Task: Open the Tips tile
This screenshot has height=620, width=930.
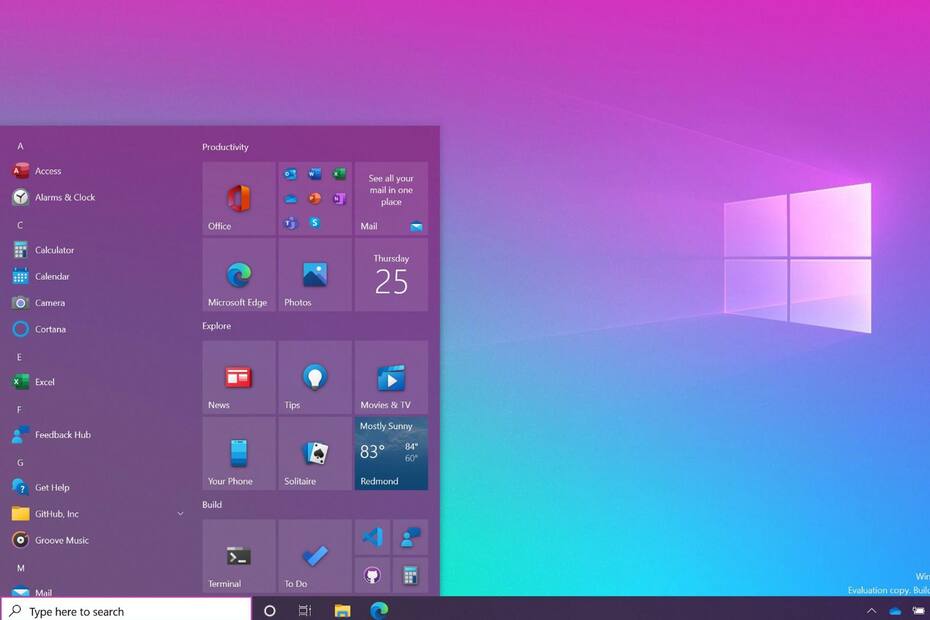Action: pyautogui.click(x=315, y=377)
